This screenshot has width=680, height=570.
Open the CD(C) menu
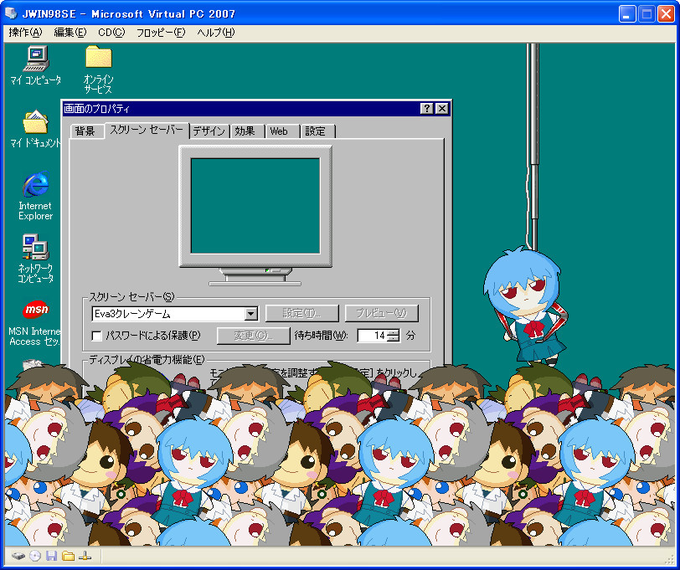(x=111, y=33)
